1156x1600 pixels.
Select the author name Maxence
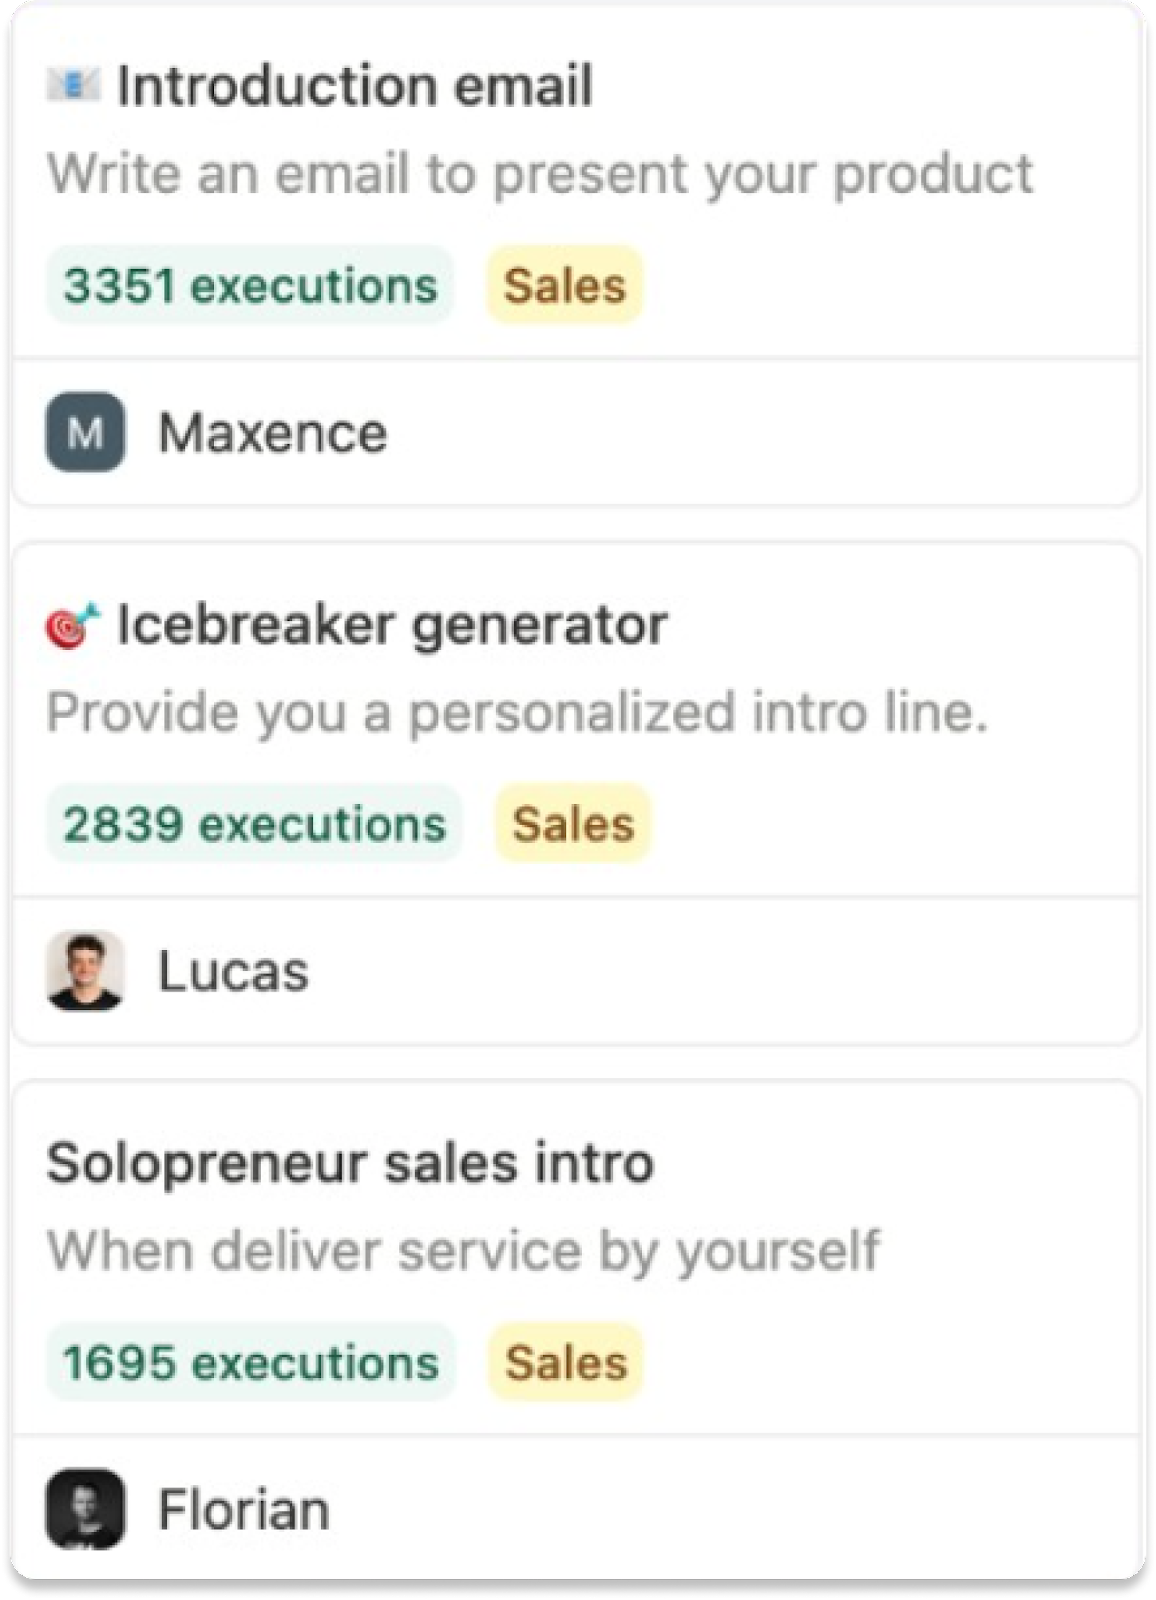click(272, 432)
